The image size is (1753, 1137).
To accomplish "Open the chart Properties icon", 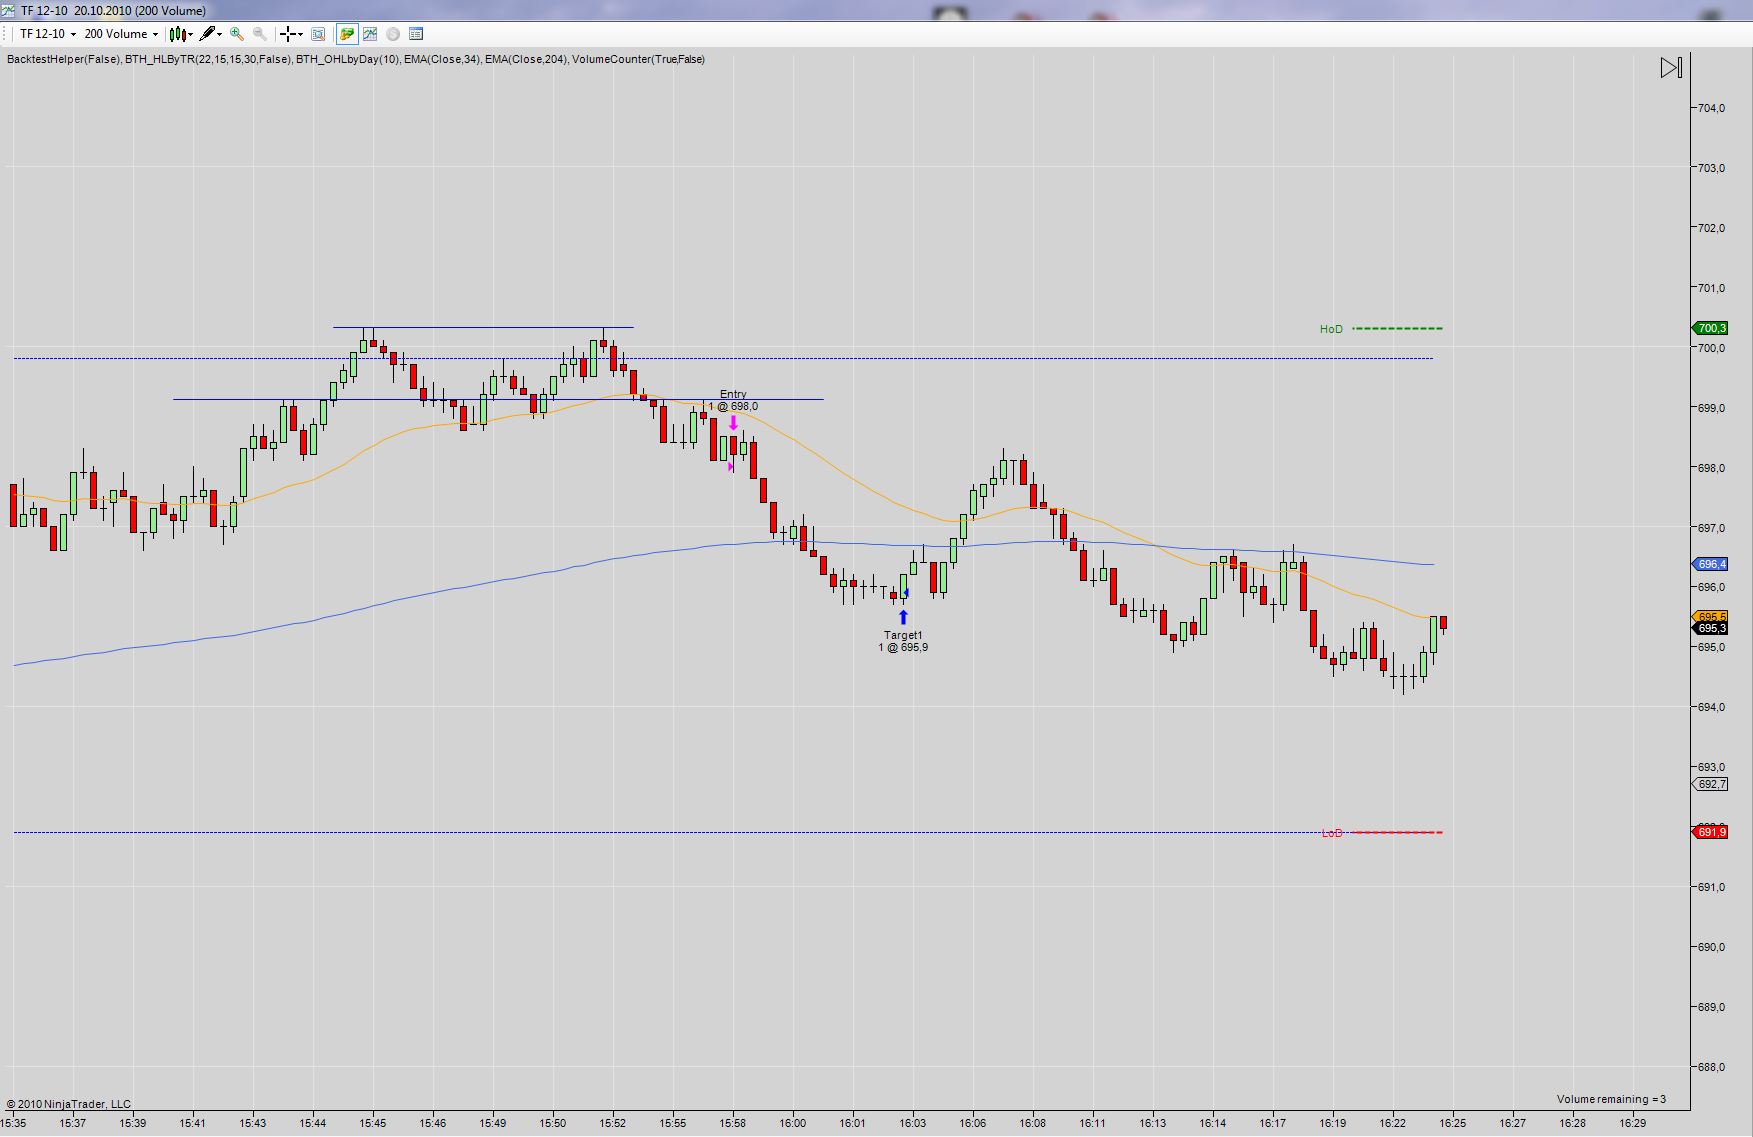I will pyautogui.click(x=416, y=34).
